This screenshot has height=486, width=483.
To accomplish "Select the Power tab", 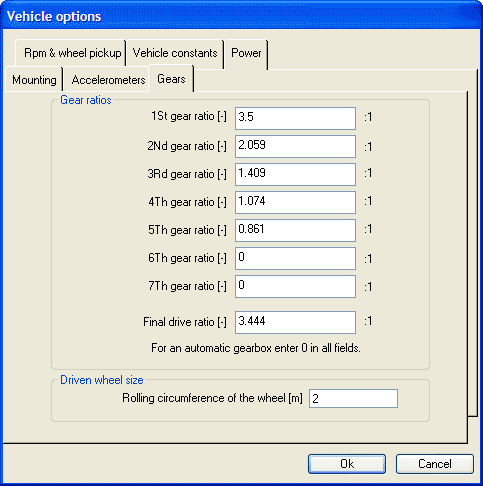I will point(246,53).
